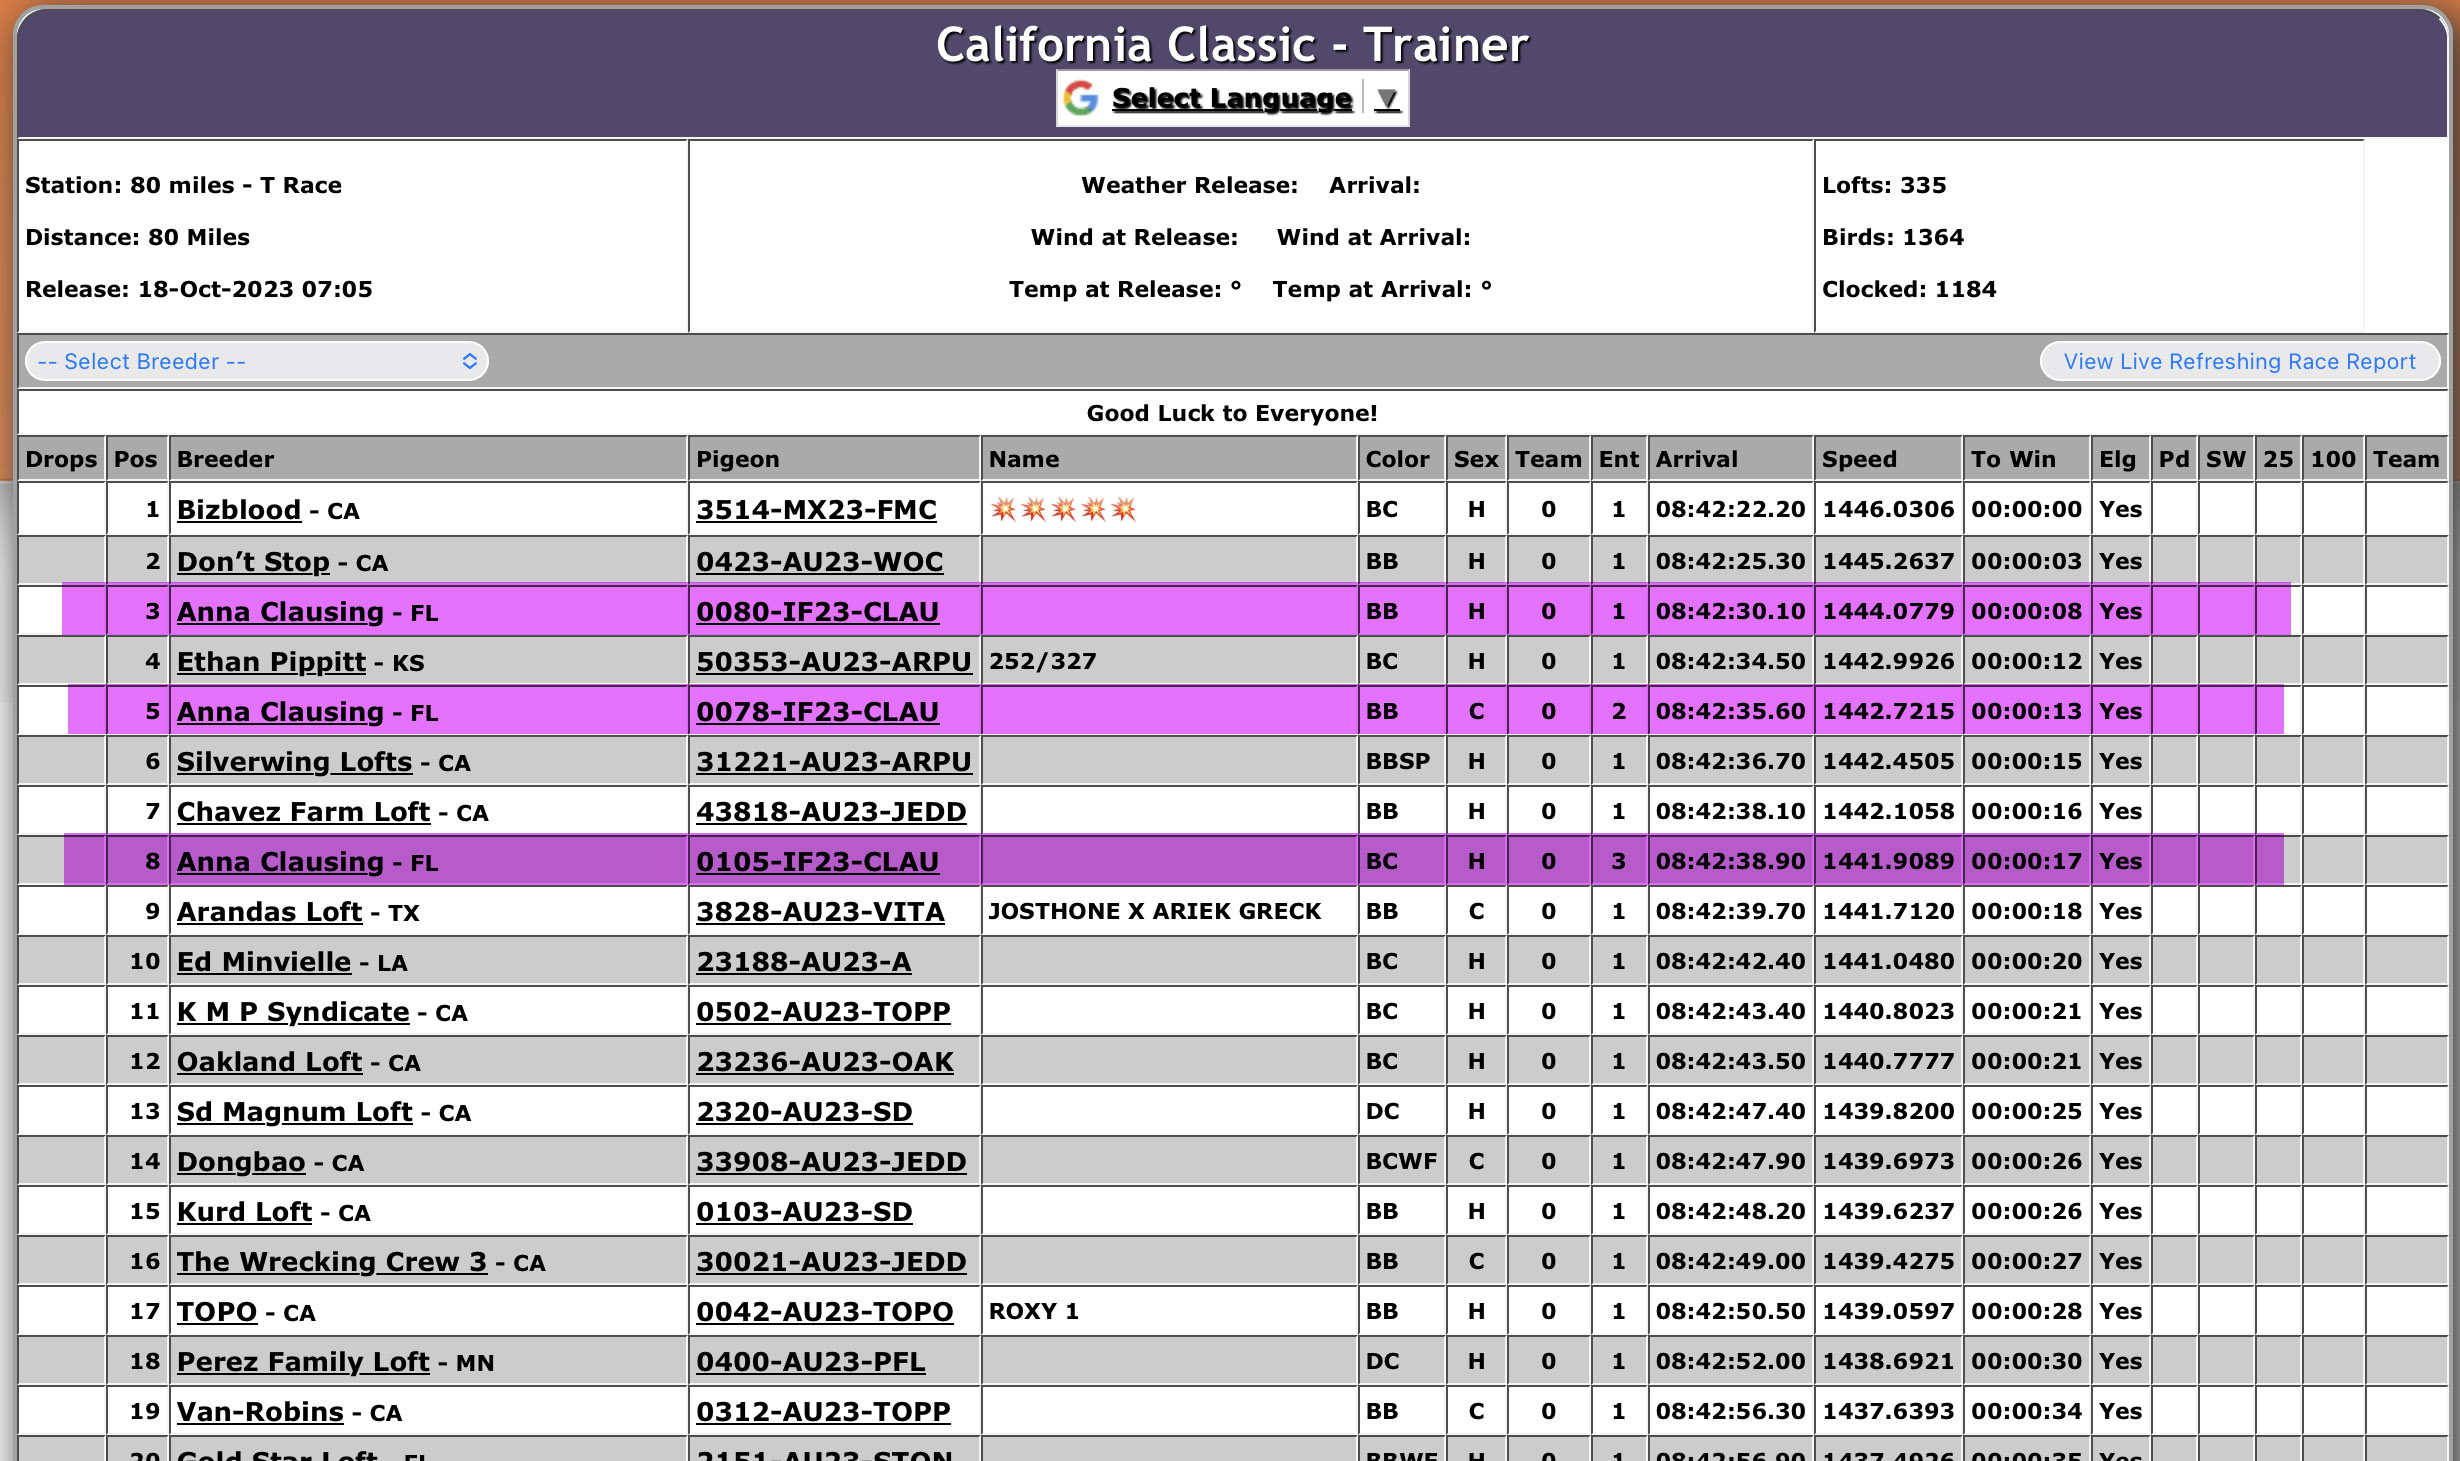Open pigeon 3828-AU23-VITA link
Screen dimensions: 2460x1461
point(820,912)
